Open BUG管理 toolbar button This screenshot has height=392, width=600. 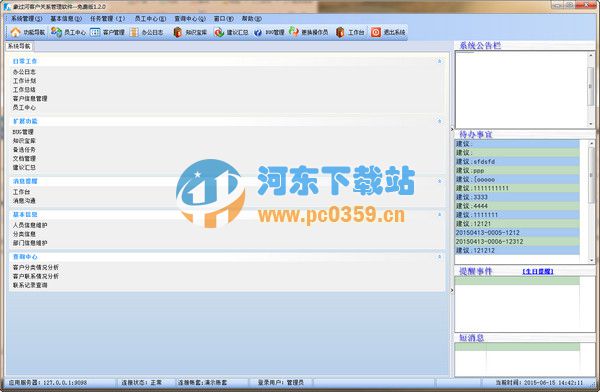pos(269,32)
